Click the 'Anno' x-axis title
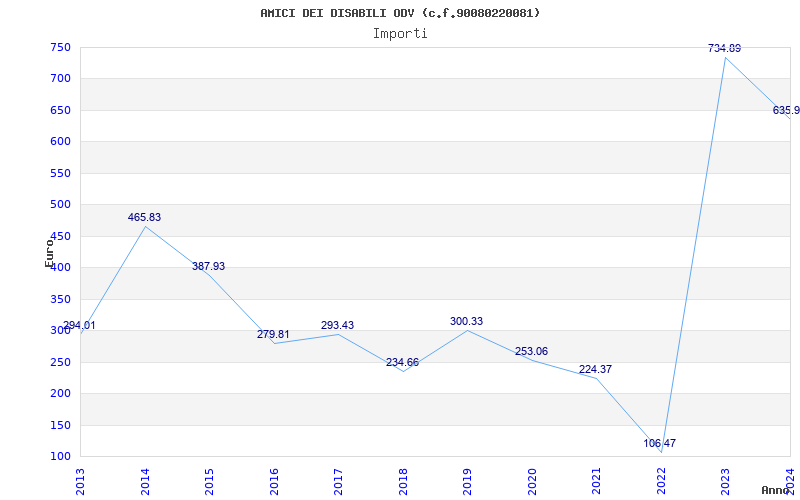 coord(776,490)
